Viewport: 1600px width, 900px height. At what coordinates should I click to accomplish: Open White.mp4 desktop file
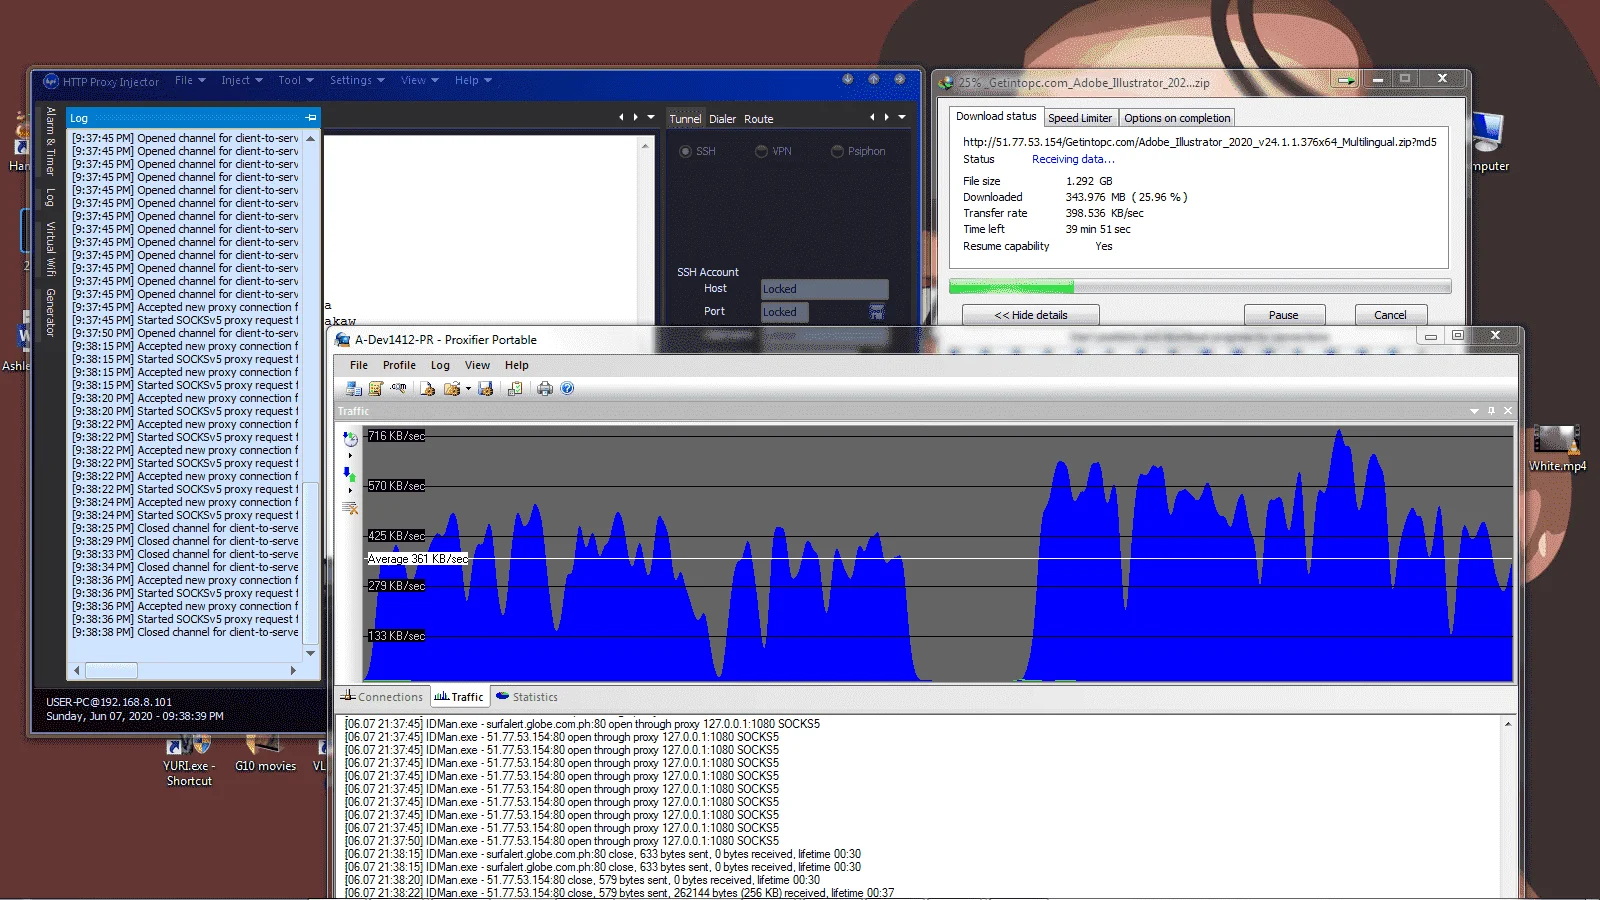coord(1557,449)
